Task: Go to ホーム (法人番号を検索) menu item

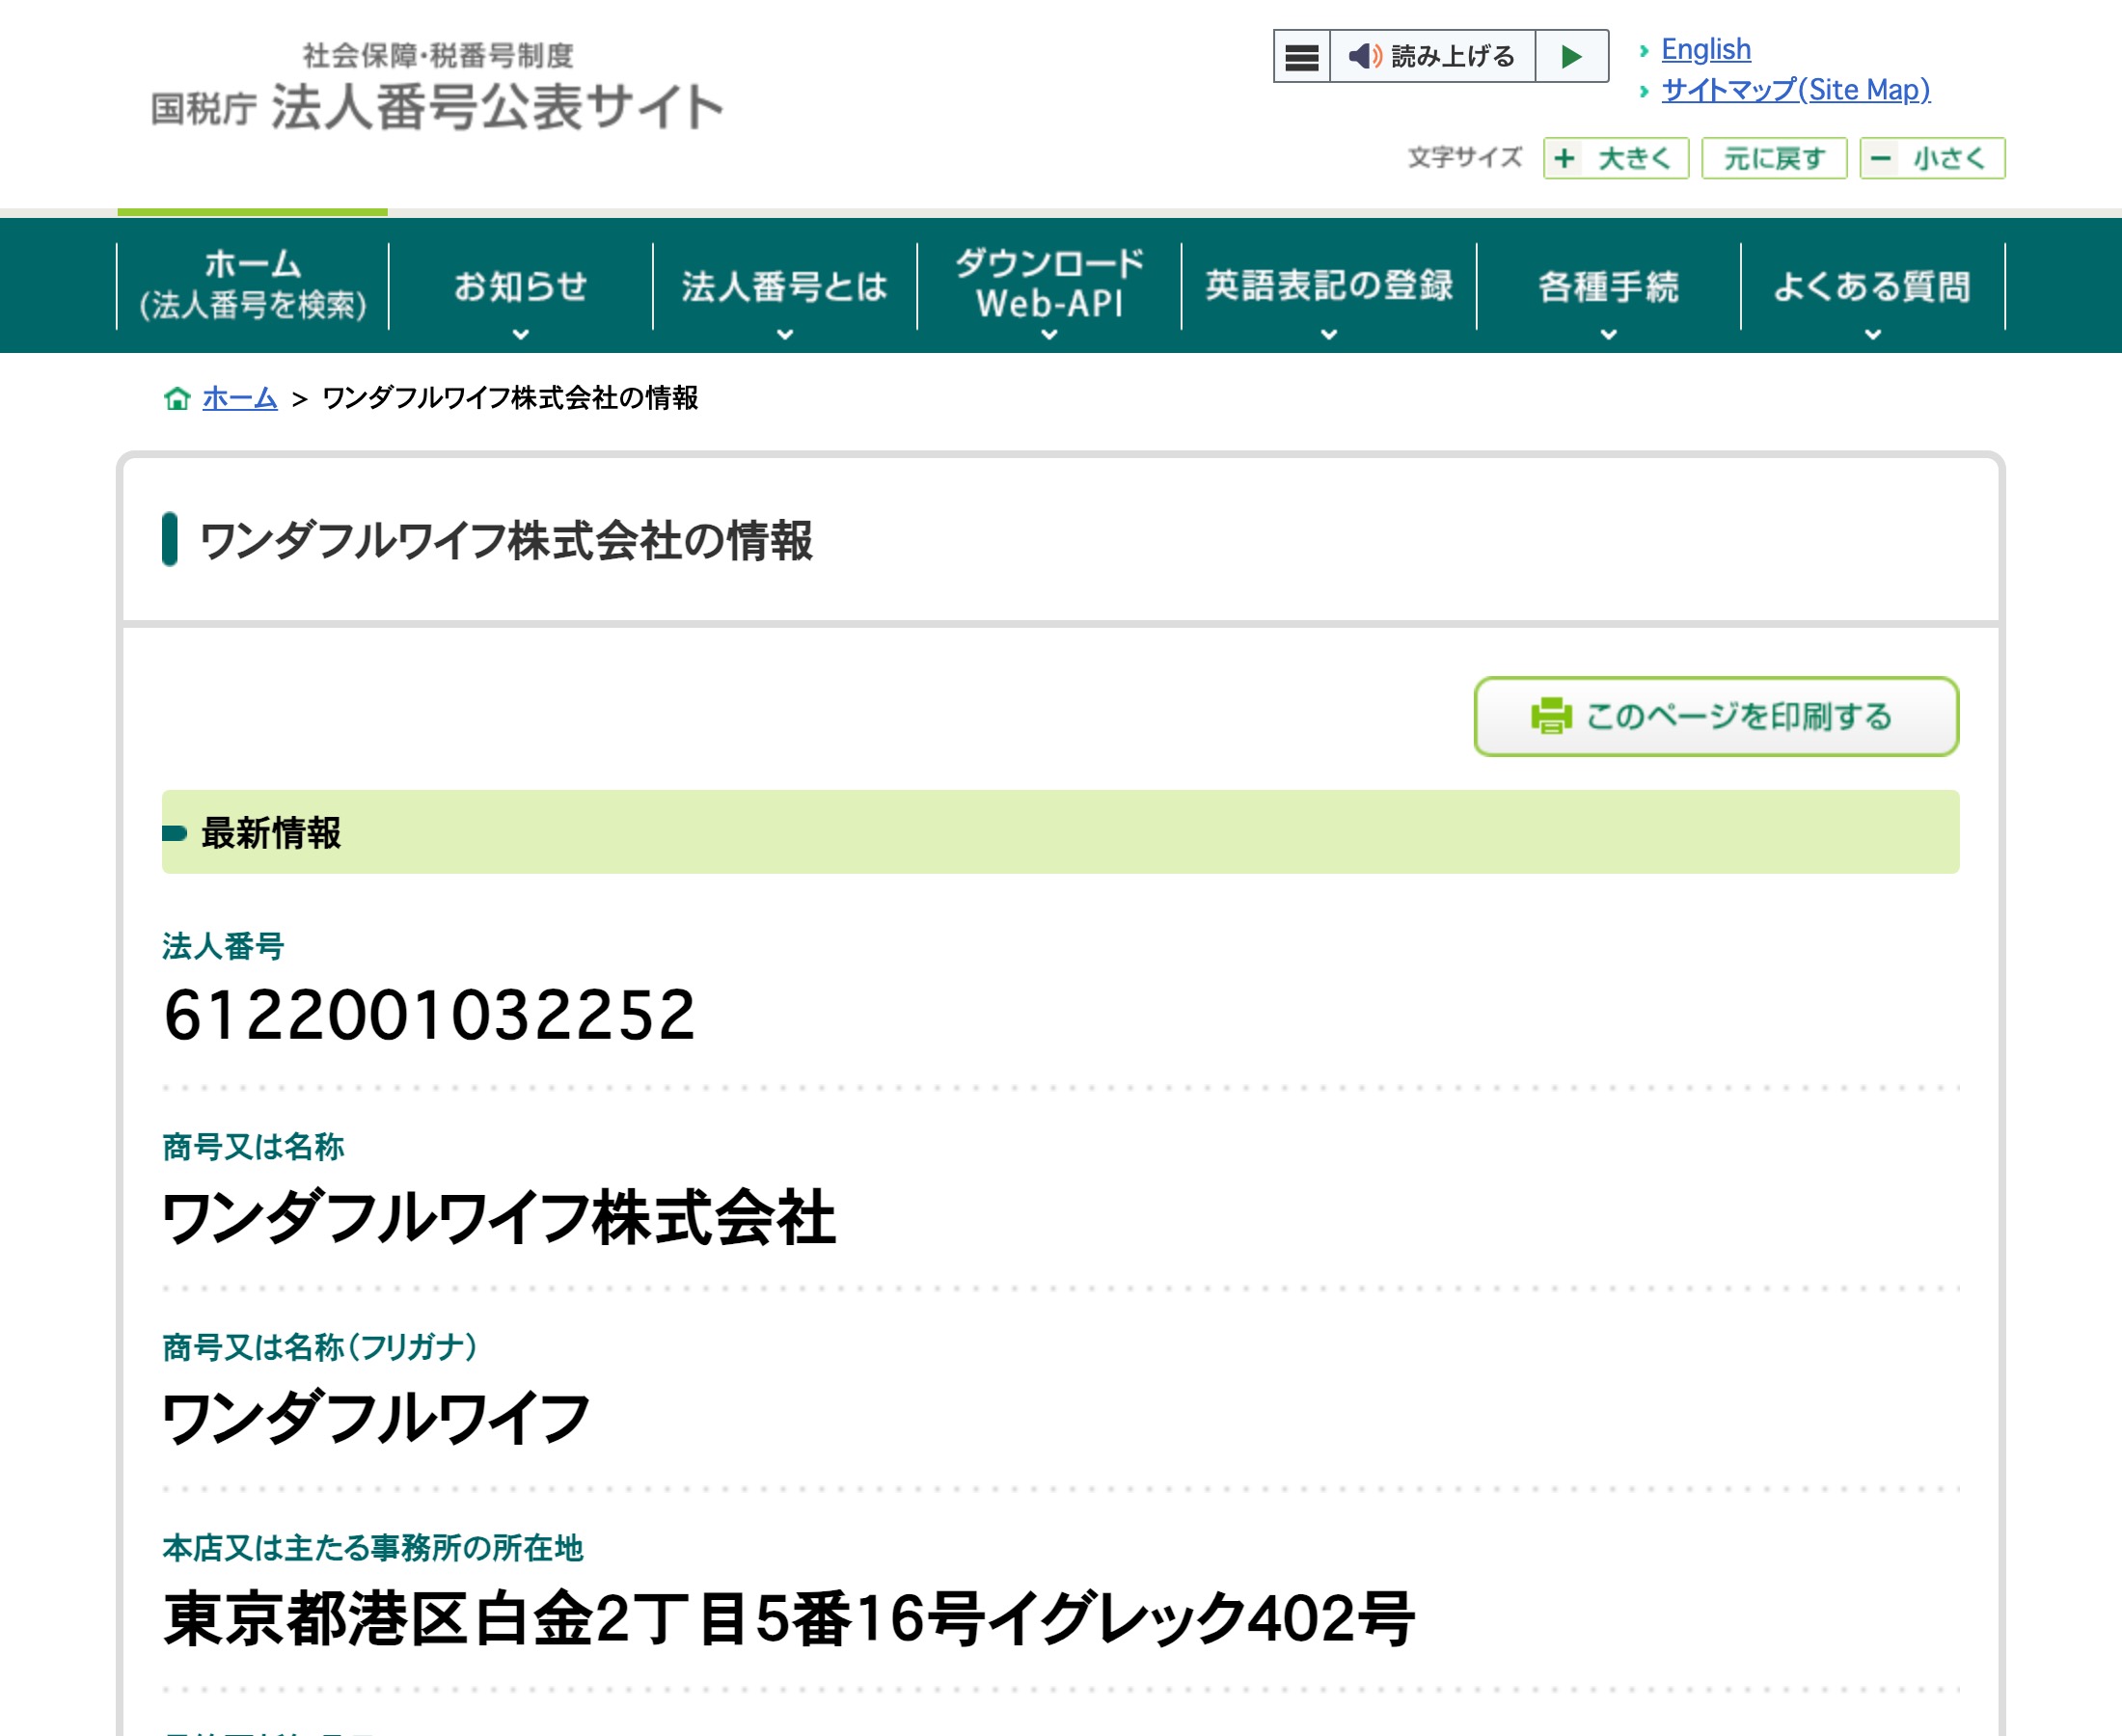Action: click(253, 285)
